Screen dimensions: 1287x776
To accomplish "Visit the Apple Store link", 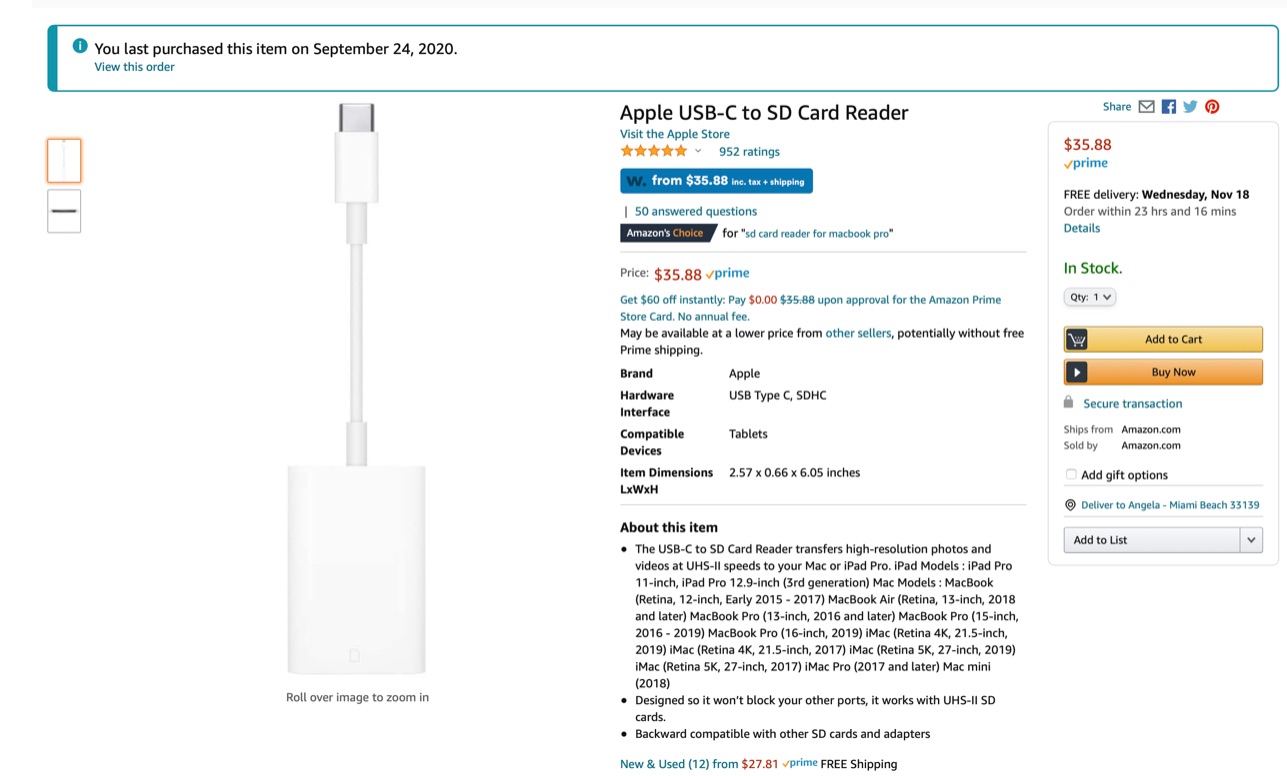I will (675, 134).
